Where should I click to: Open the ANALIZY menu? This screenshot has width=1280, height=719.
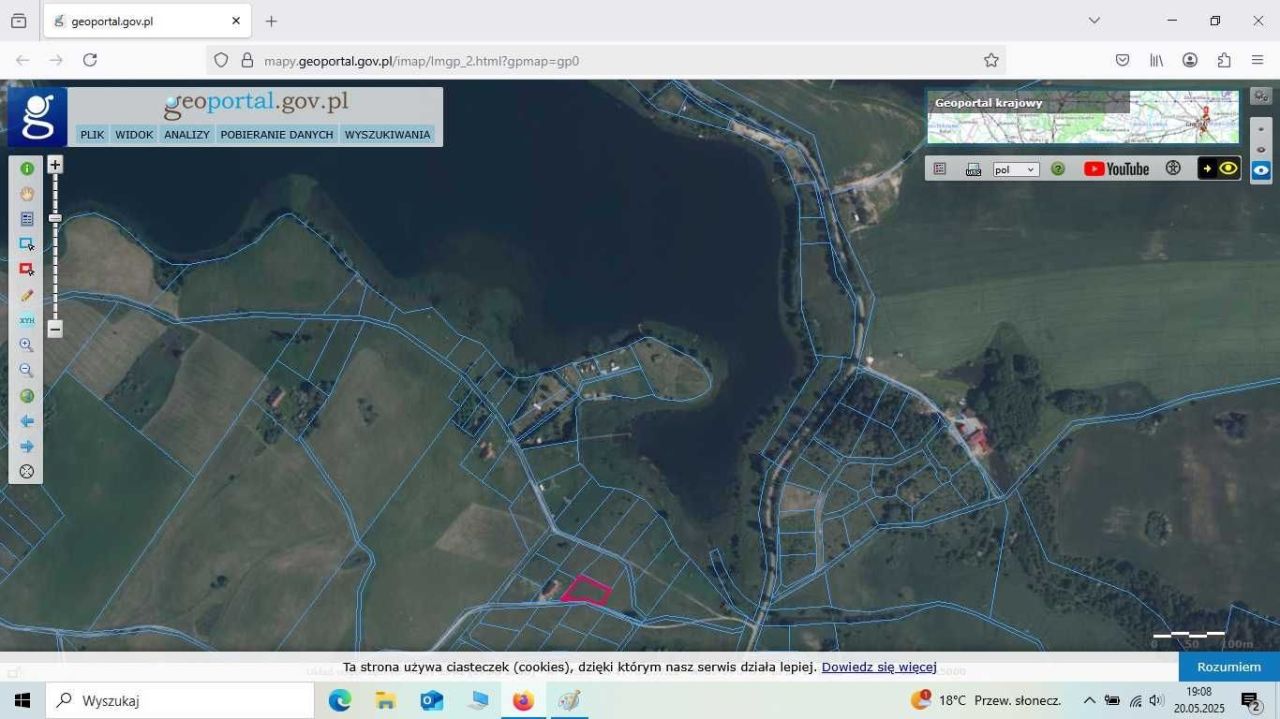187,134
